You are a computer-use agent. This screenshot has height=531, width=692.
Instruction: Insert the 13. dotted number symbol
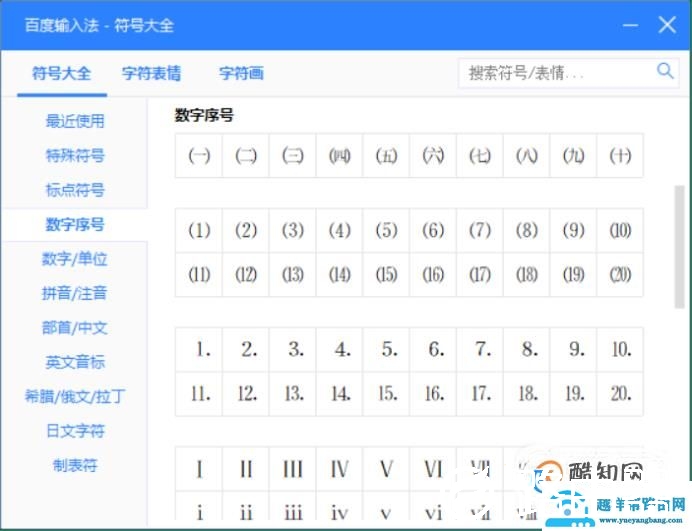click(293, 394)
